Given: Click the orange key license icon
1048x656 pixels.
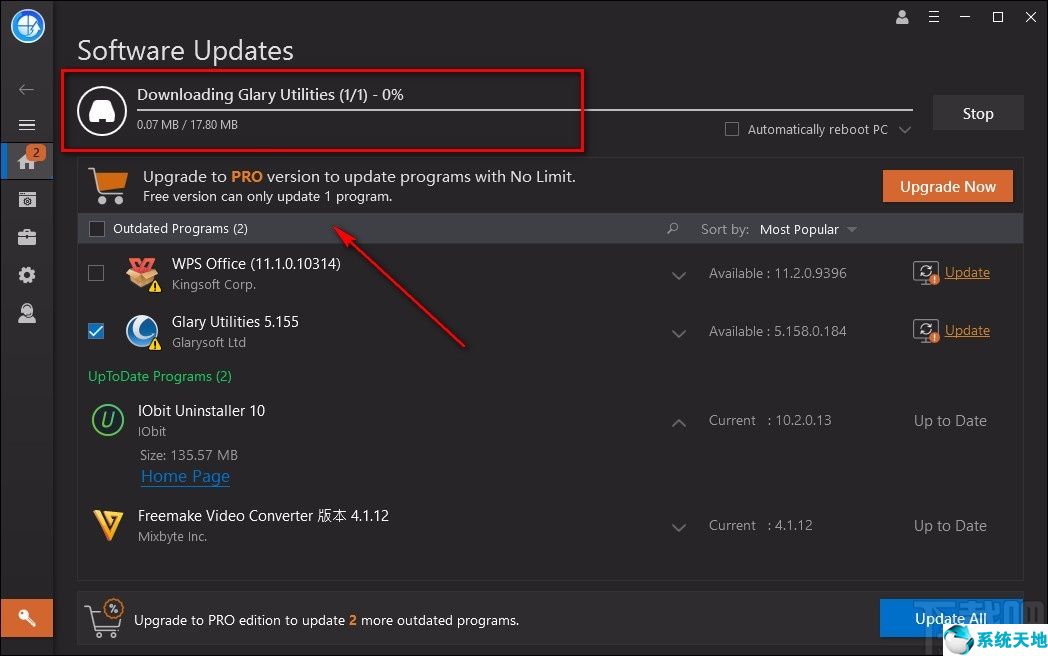Looking at the screenshot, I should click(27, 618).
